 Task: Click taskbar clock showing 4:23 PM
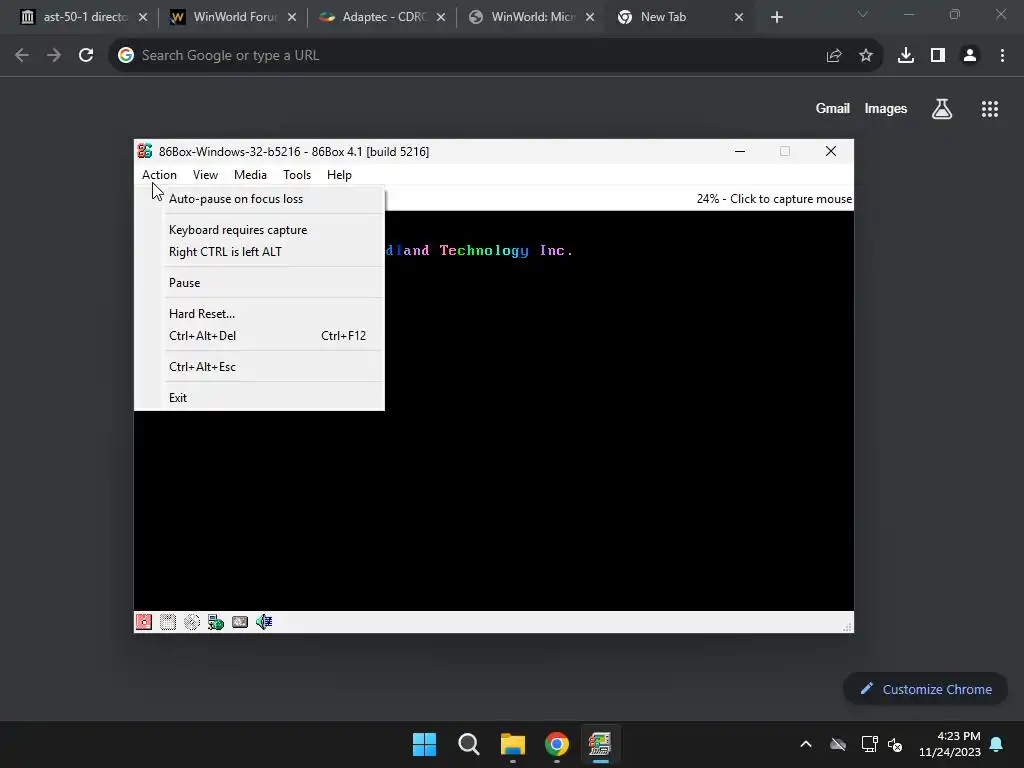pyautogui.click(x=950, y=744)
